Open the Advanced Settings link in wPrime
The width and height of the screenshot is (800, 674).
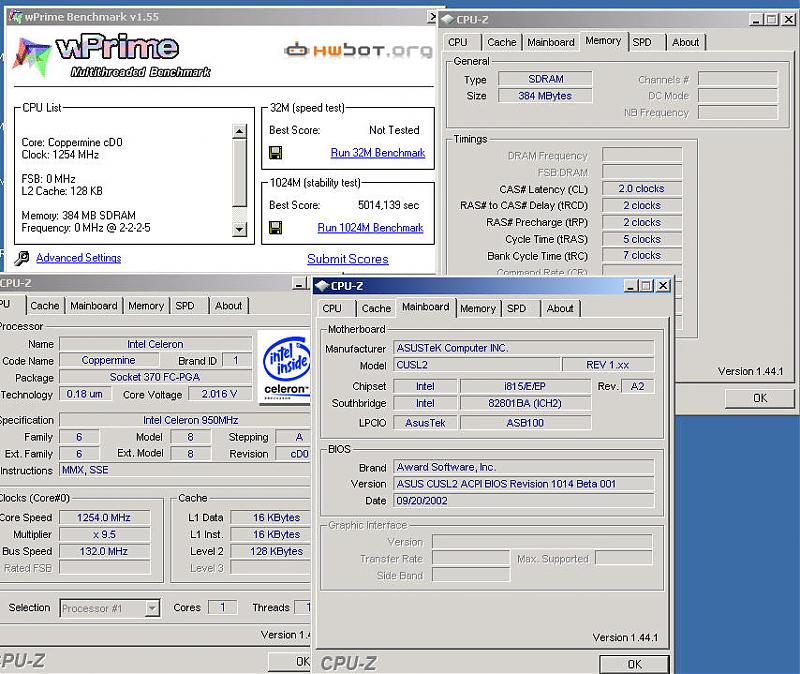79,258
